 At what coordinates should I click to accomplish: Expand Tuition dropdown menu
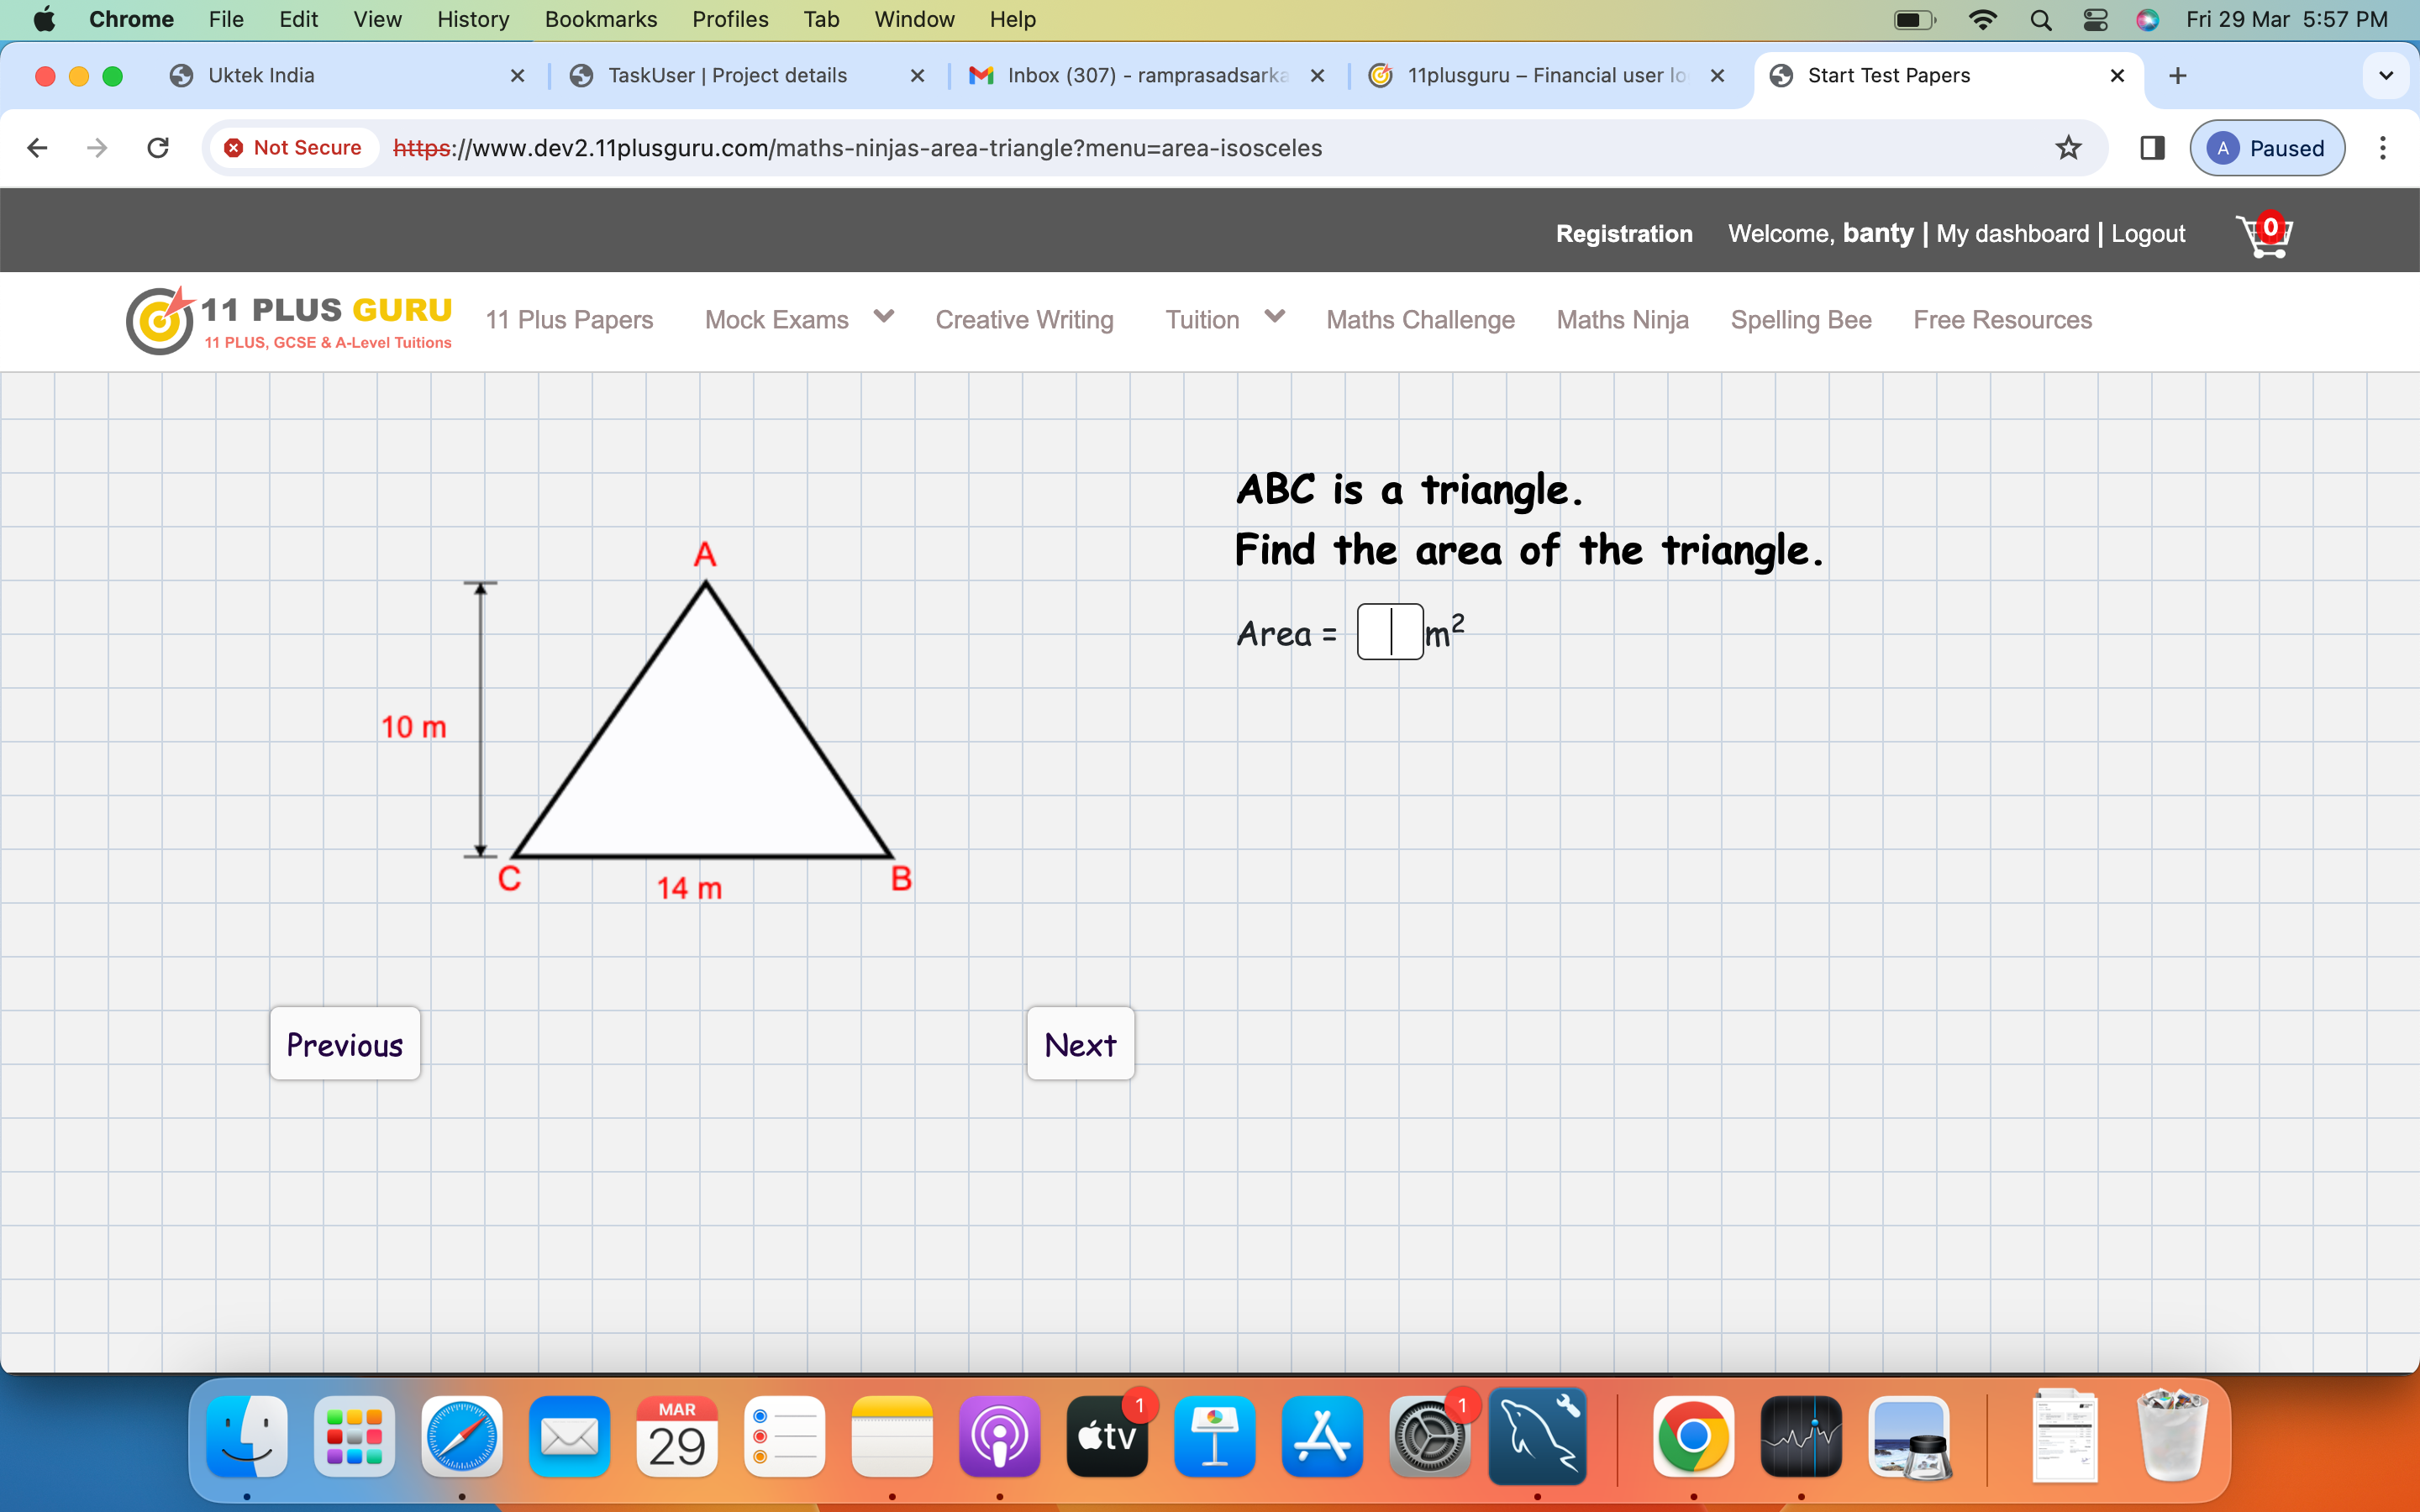pyautogui.click(x=1274, y=317)
